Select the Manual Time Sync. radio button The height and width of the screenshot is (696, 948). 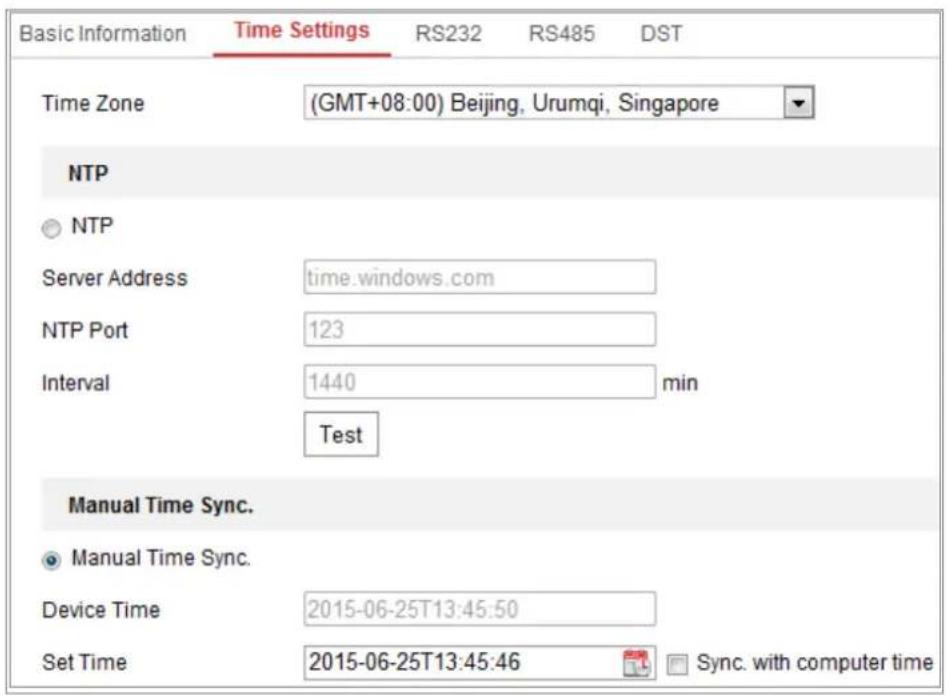[x=51, y=561]
